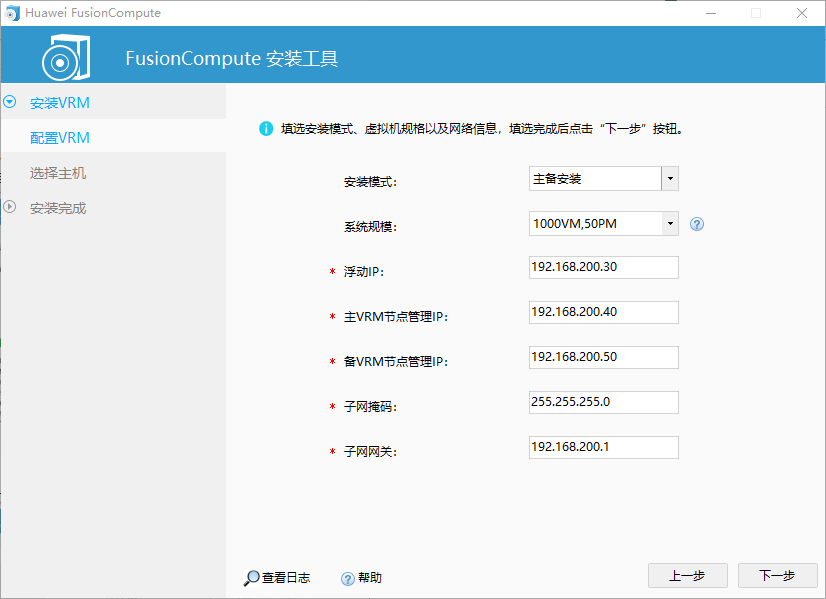
Task: Expand the 安装完成 step arrow icon
Action: pos(9,207)
